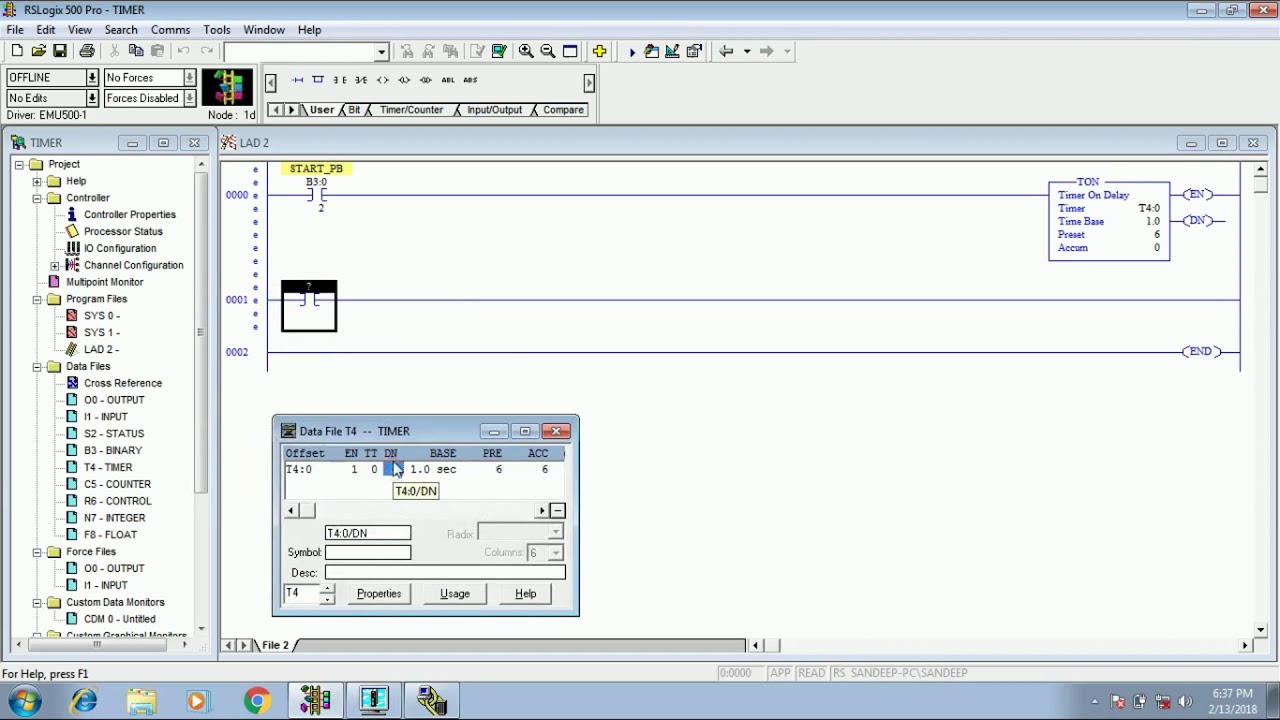The width and height of the screenshot is (1280, 720).
Task: Collapse the Controller tree node
Action: pyautogui.click(x=37, y=198)
